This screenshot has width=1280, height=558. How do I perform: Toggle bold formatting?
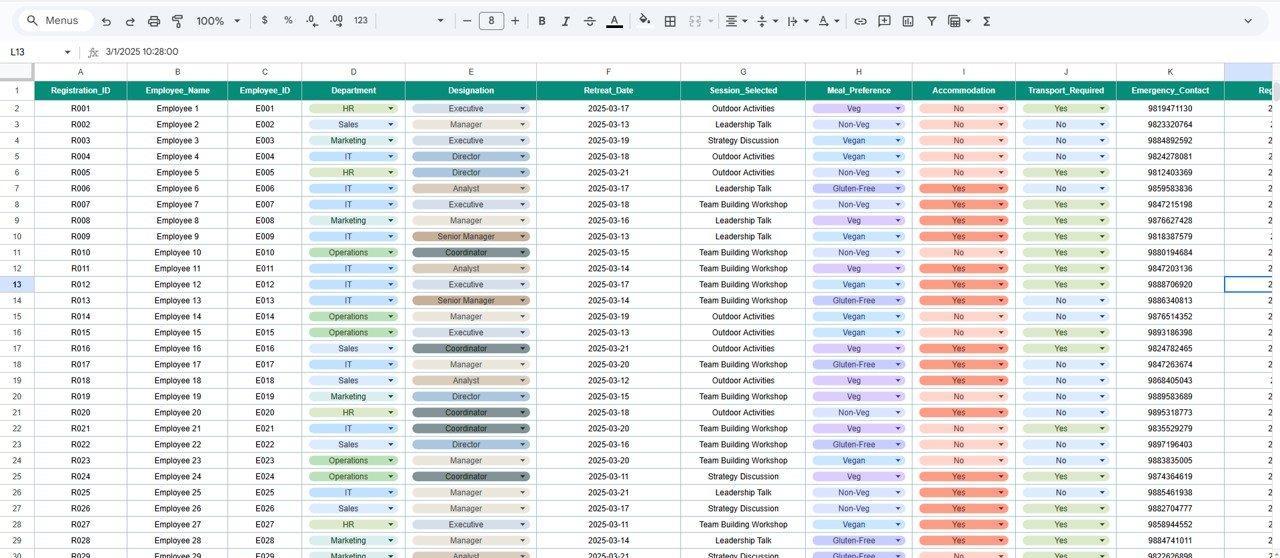pos(542,21)
